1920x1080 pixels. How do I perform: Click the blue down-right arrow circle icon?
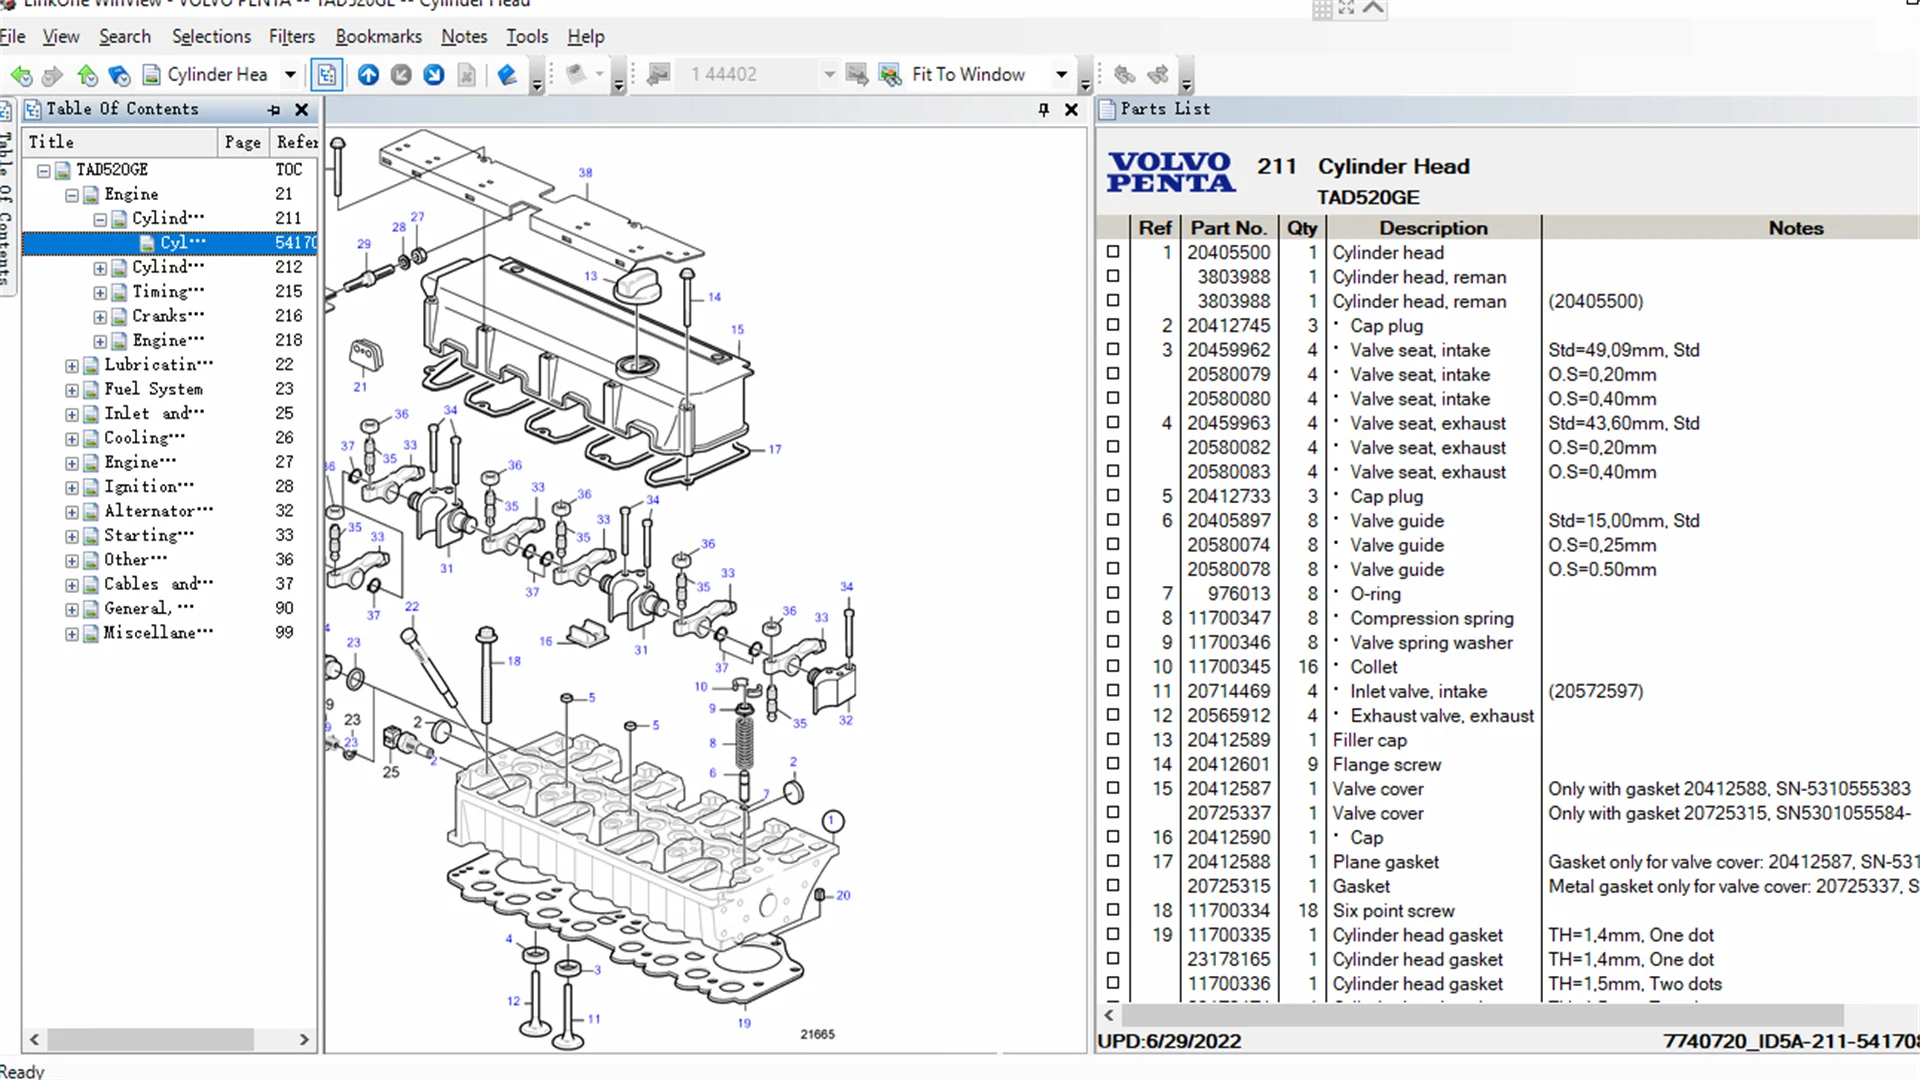(x=433, y=75)
